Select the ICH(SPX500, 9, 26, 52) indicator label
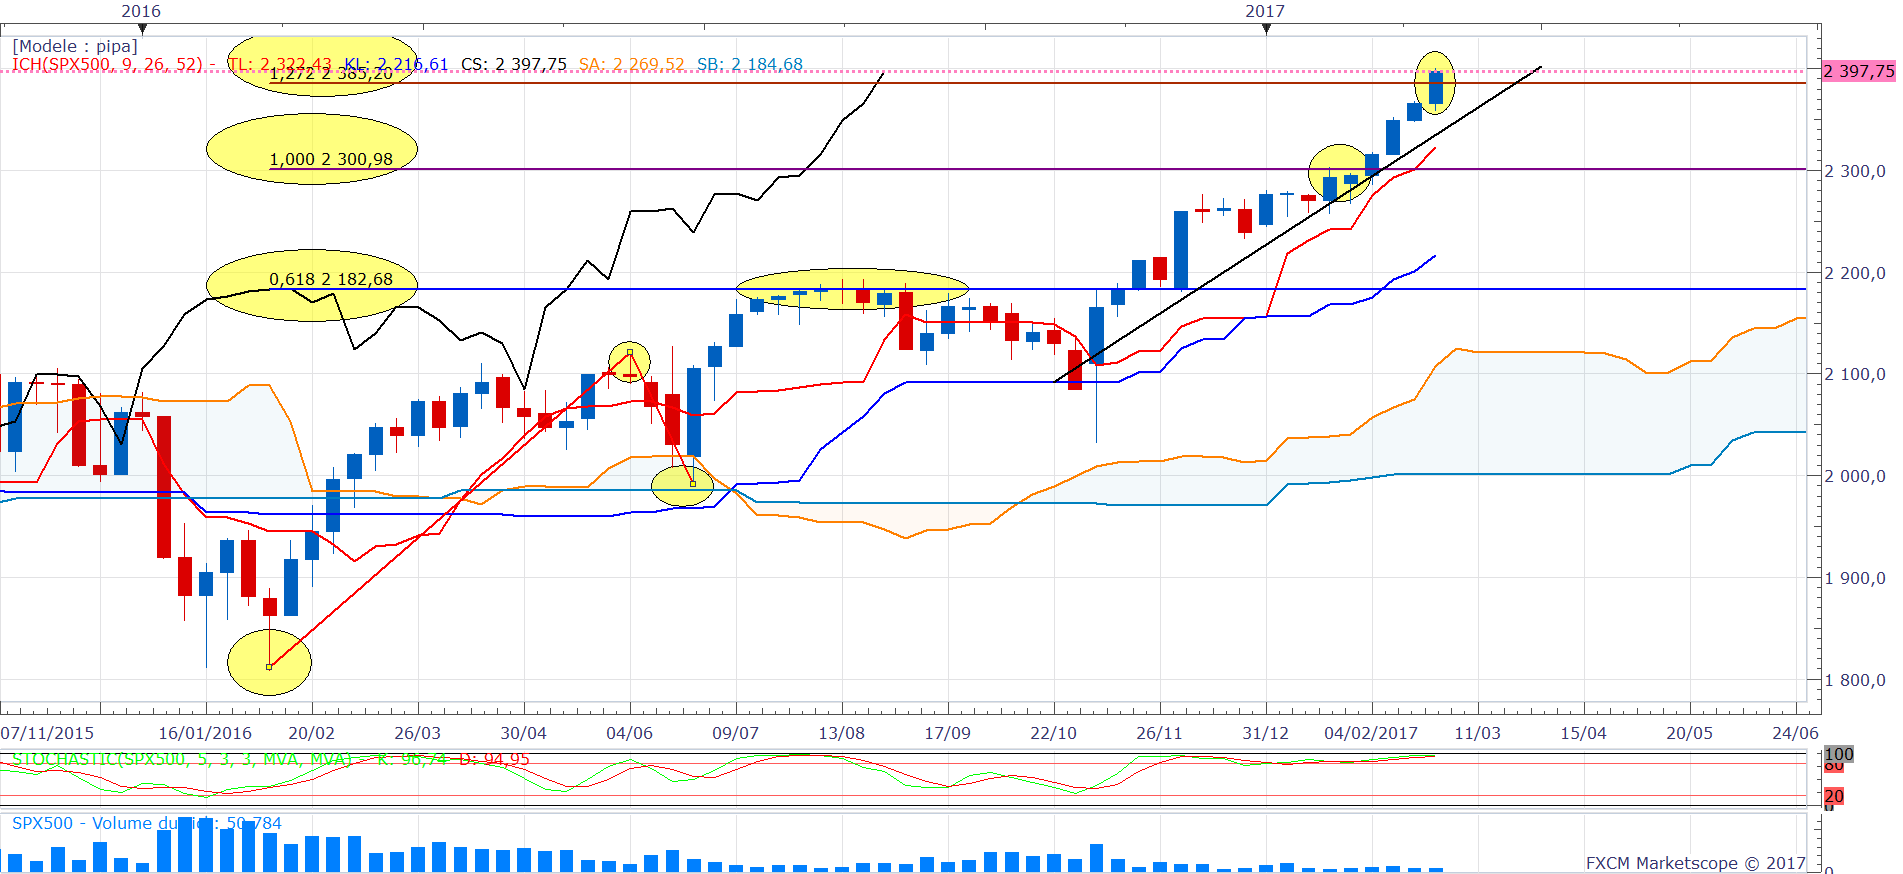Screen dimensions: 1903x874 (x=107, y=64)
